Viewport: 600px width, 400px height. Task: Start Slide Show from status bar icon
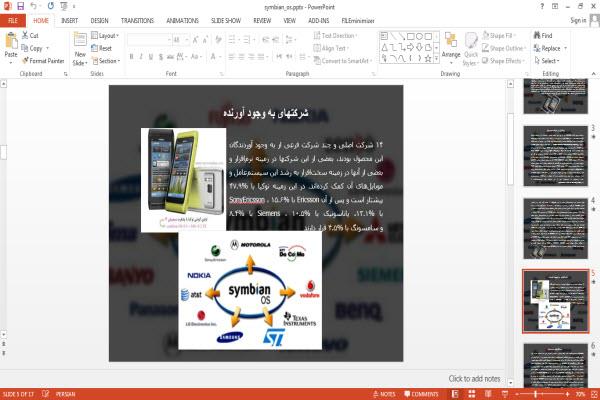point(505,393)
